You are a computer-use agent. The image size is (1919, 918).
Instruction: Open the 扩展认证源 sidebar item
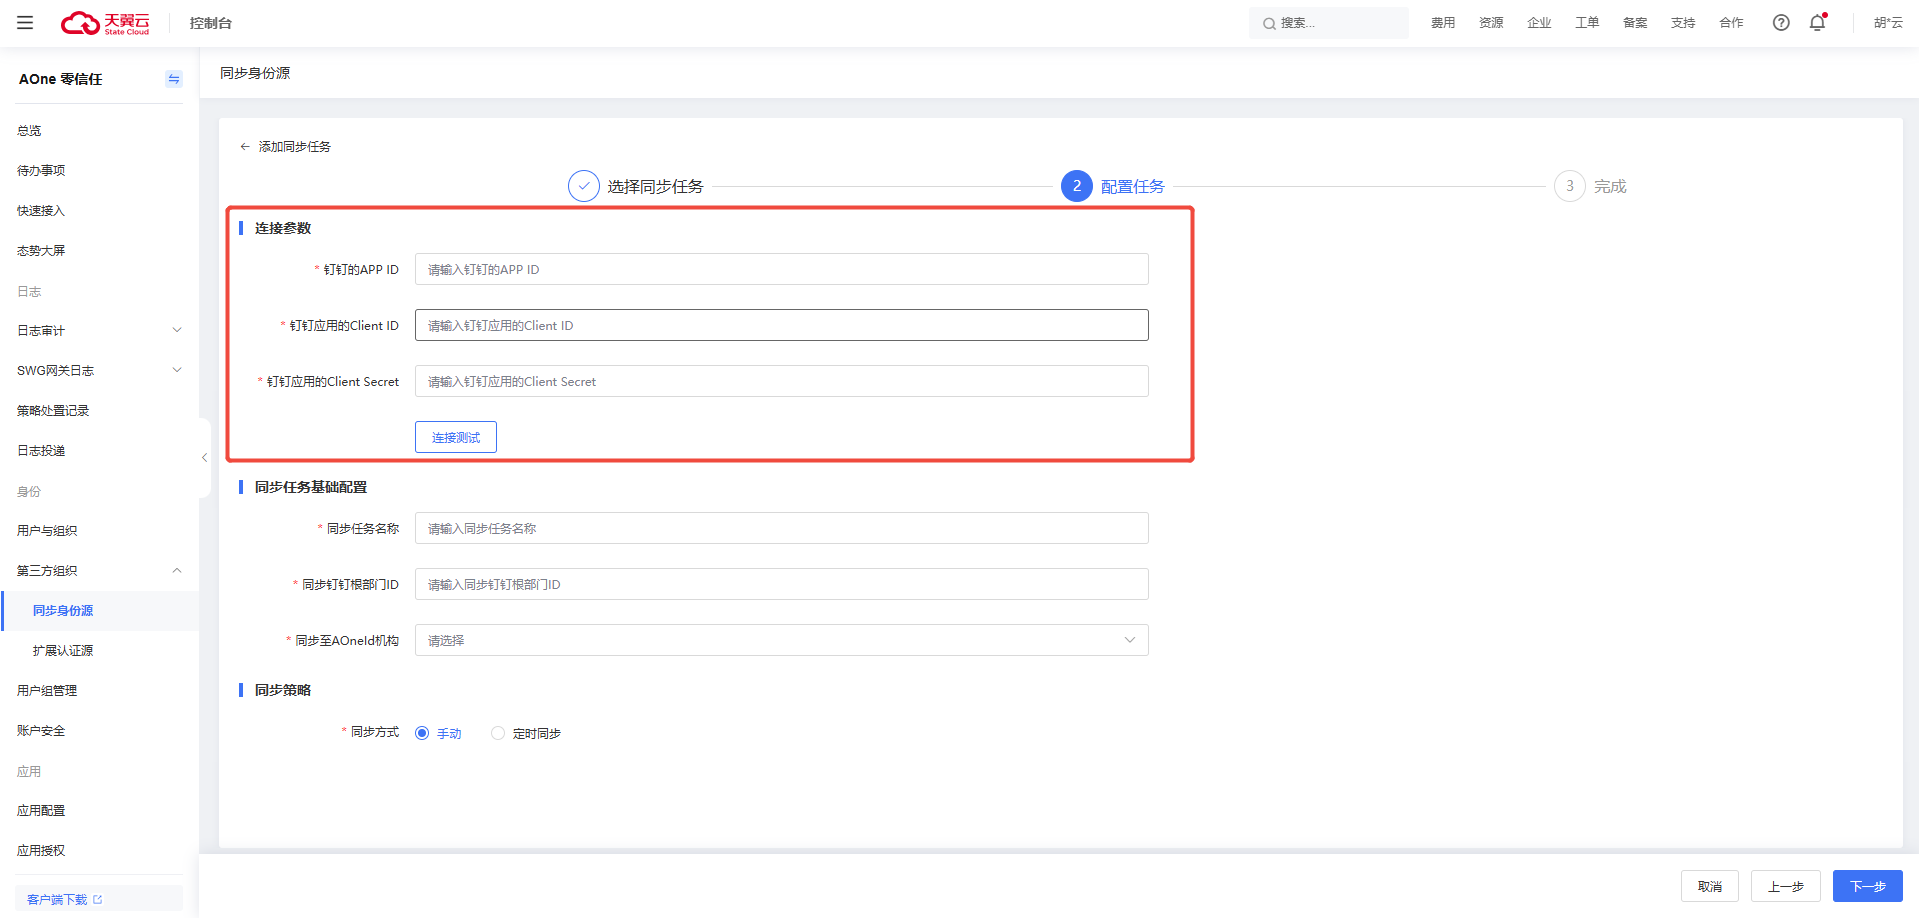(63, 651)
